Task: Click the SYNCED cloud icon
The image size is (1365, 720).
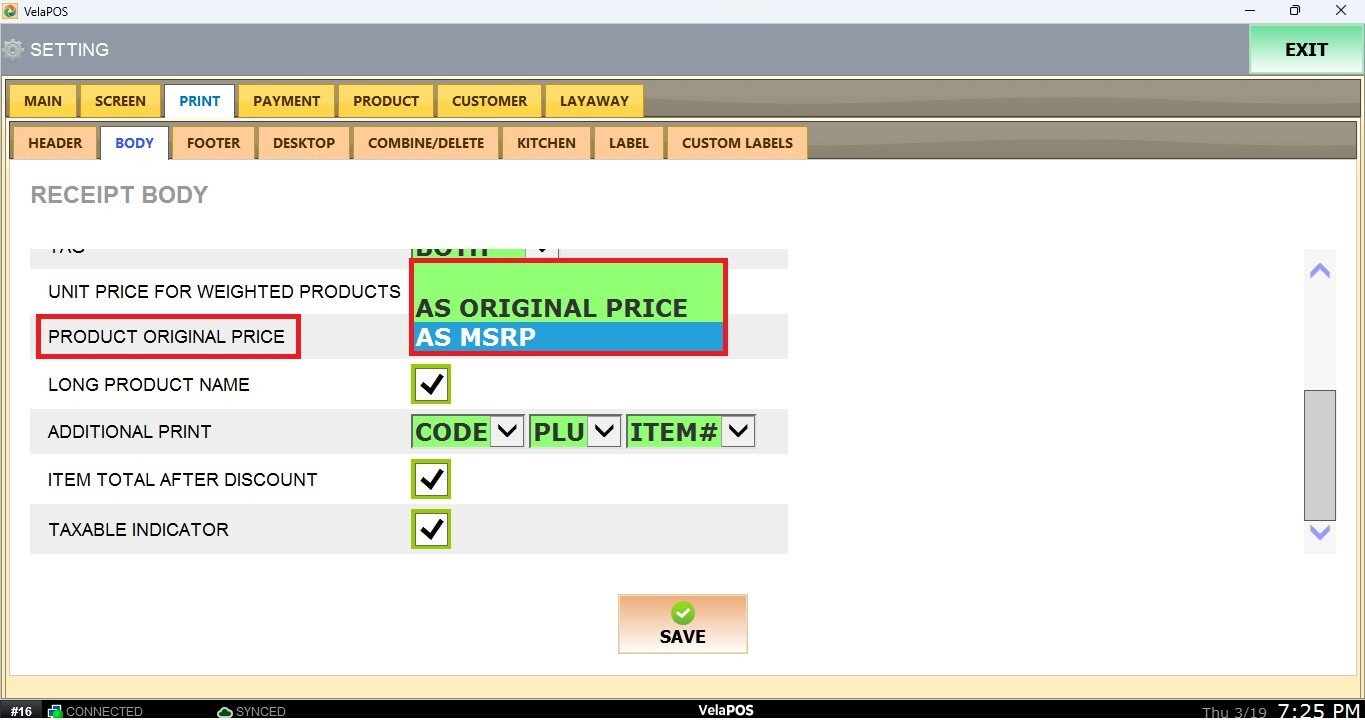Action: (x=225, y=711)
